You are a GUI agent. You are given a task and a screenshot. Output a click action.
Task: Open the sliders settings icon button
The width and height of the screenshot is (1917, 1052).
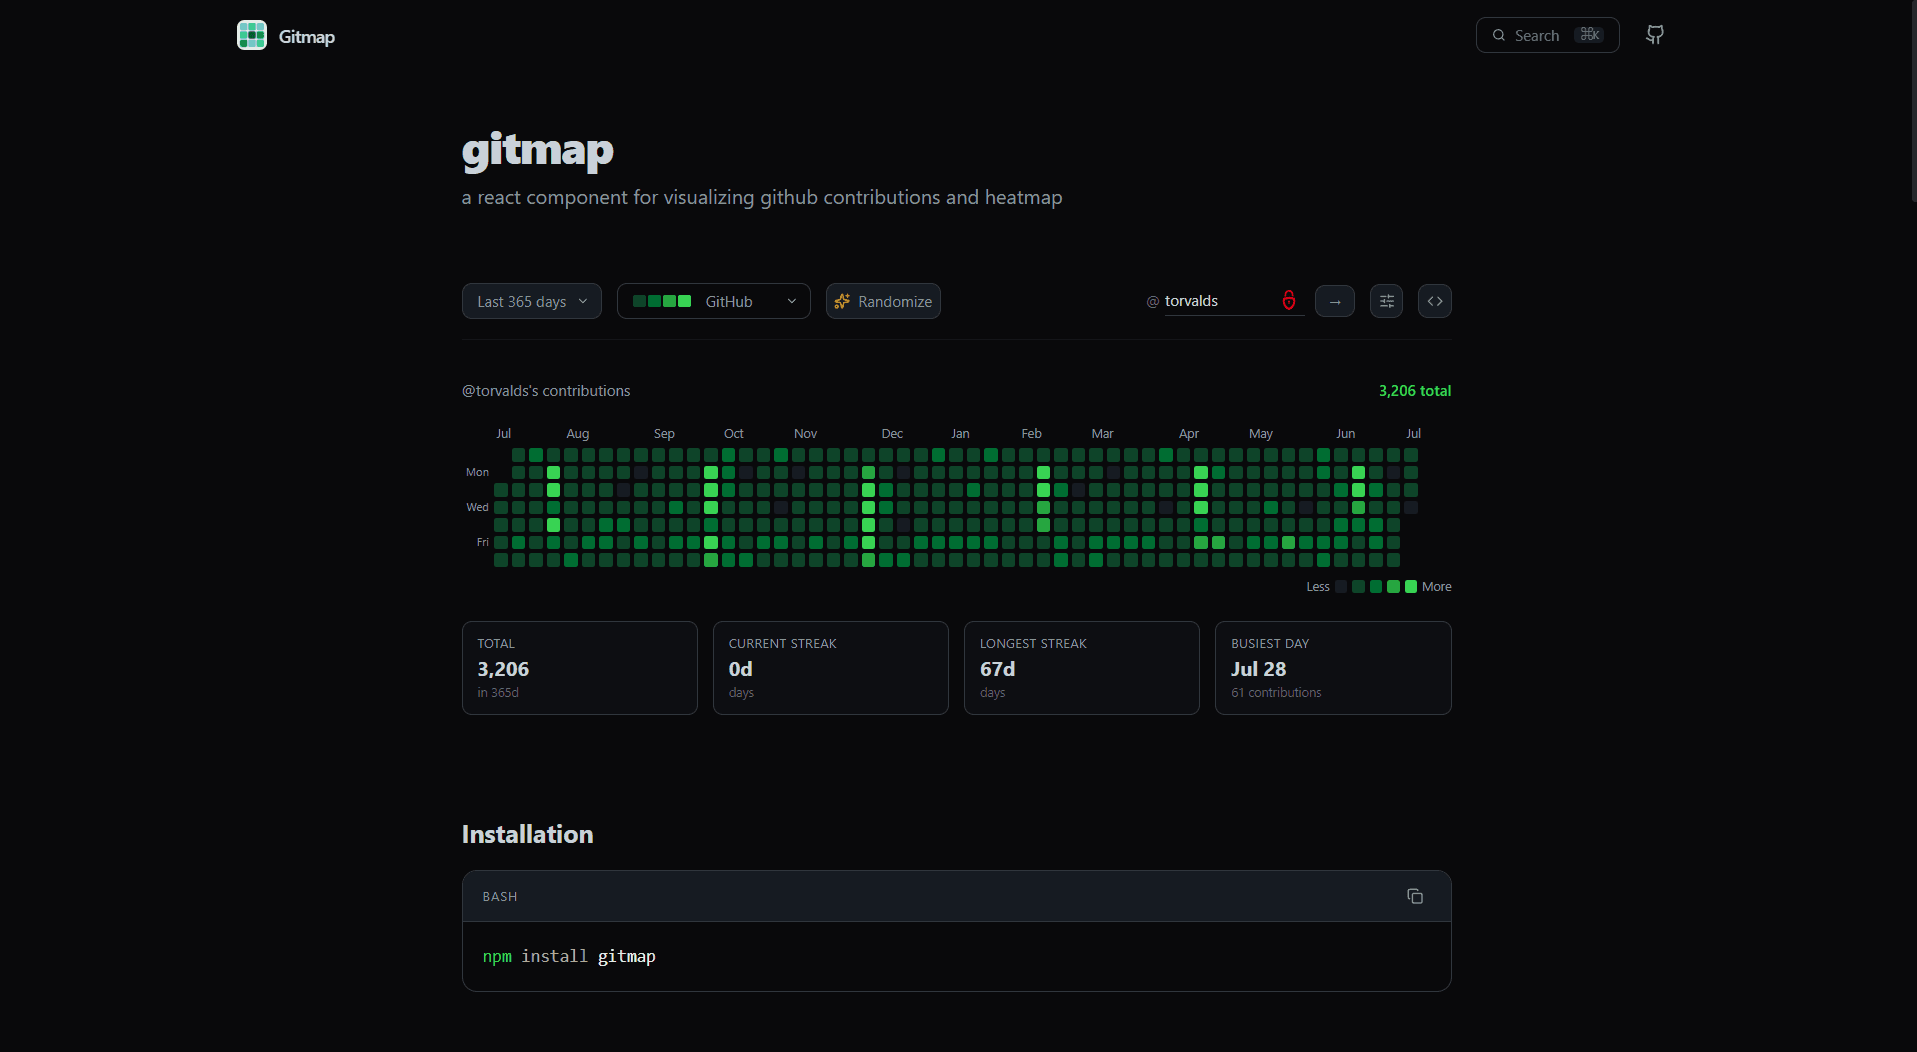[1386, 301]
